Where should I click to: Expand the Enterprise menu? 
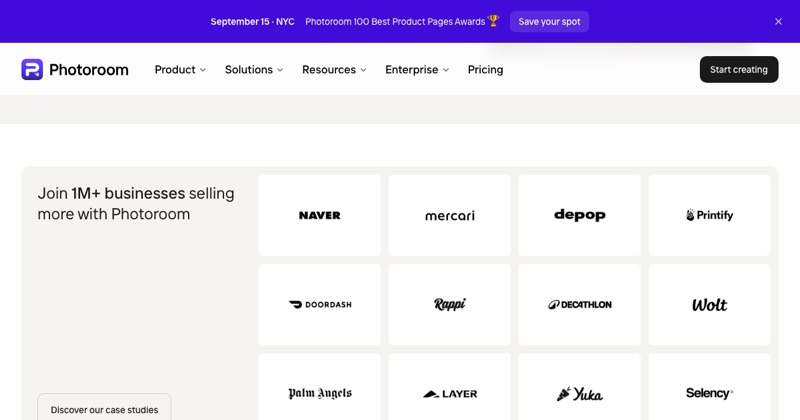[x=417, y=69]
